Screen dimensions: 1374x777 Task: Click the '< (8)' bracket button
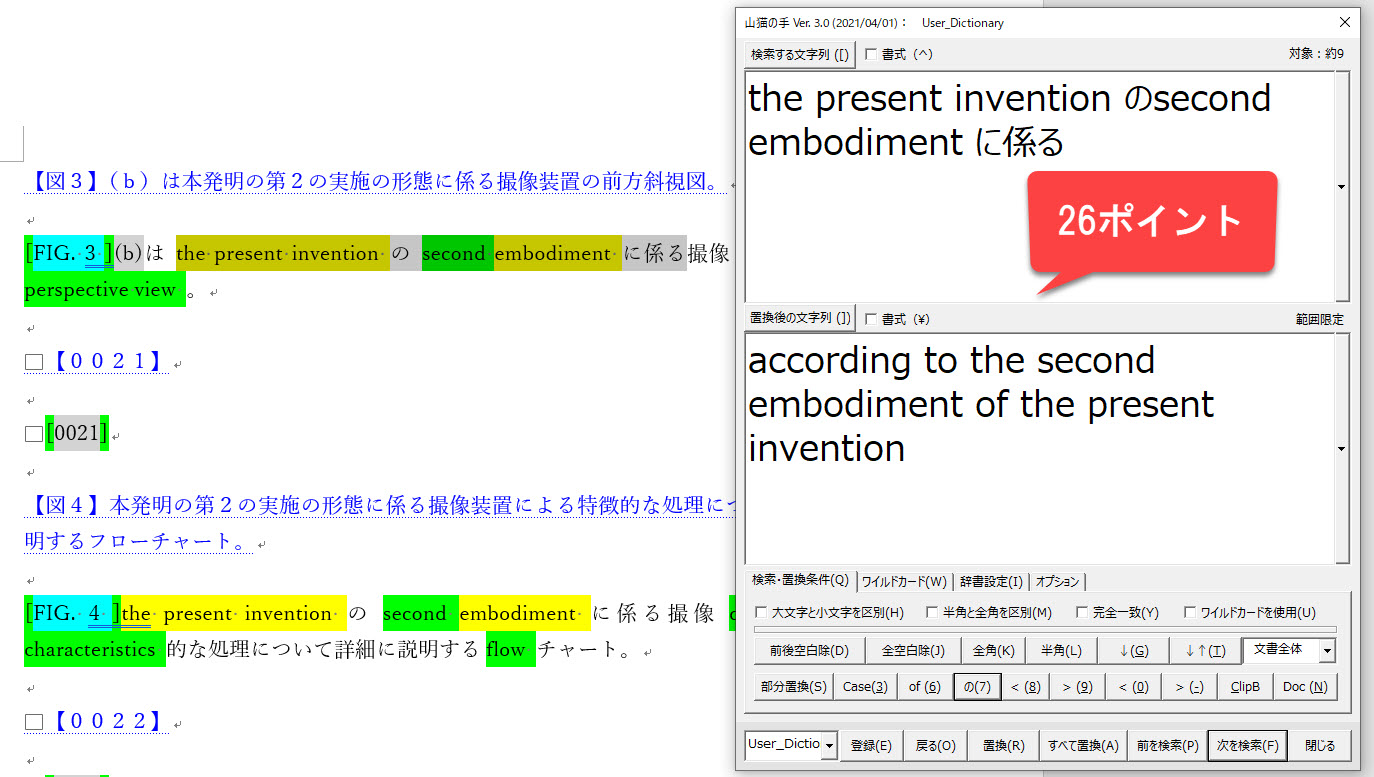point(1026,687)
